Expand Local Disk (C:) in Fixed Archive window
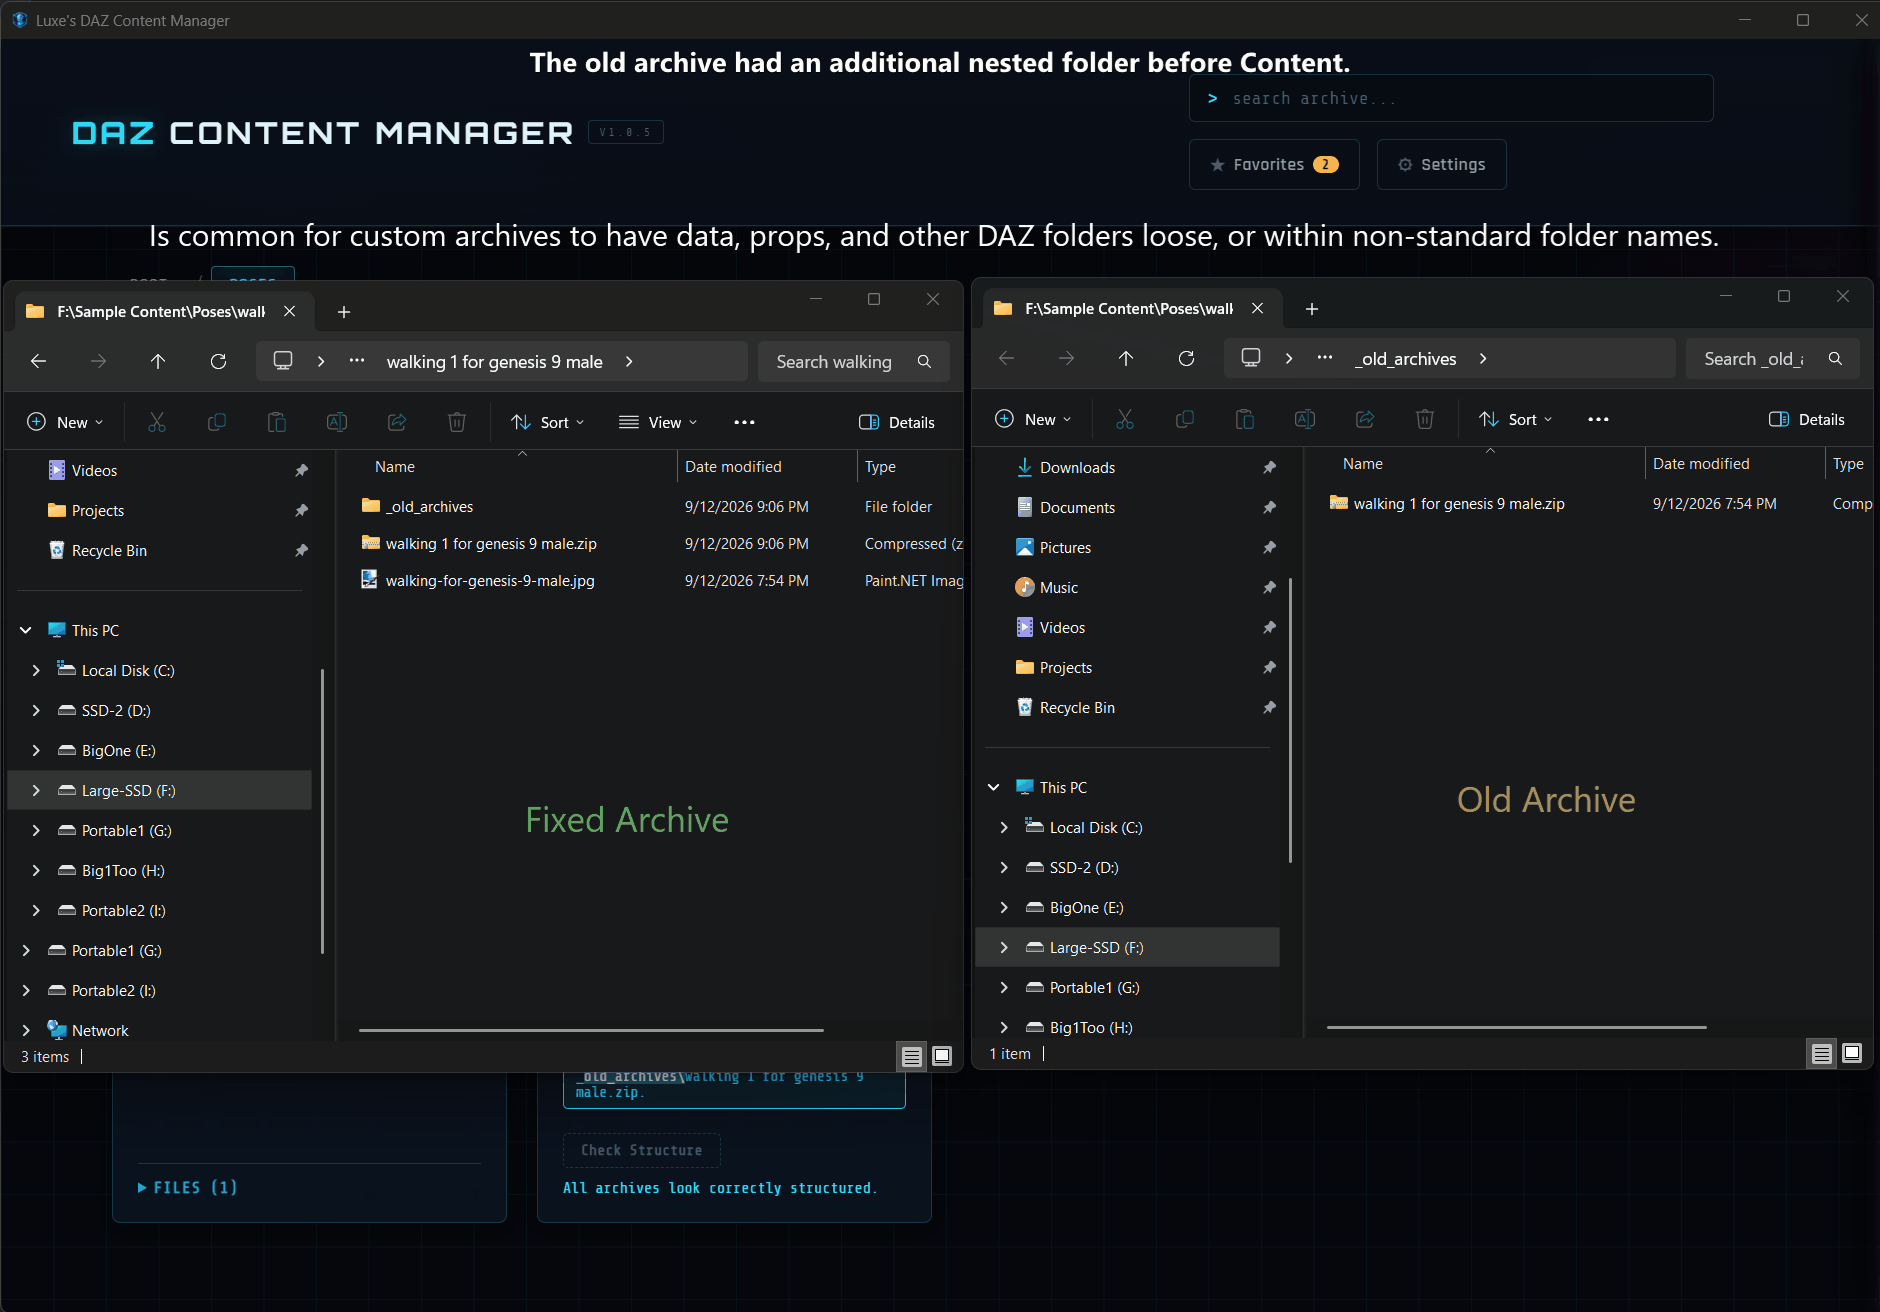The width and height of the screenshot is (1880, 1312). pyautogui.click(x=36, y=670)
